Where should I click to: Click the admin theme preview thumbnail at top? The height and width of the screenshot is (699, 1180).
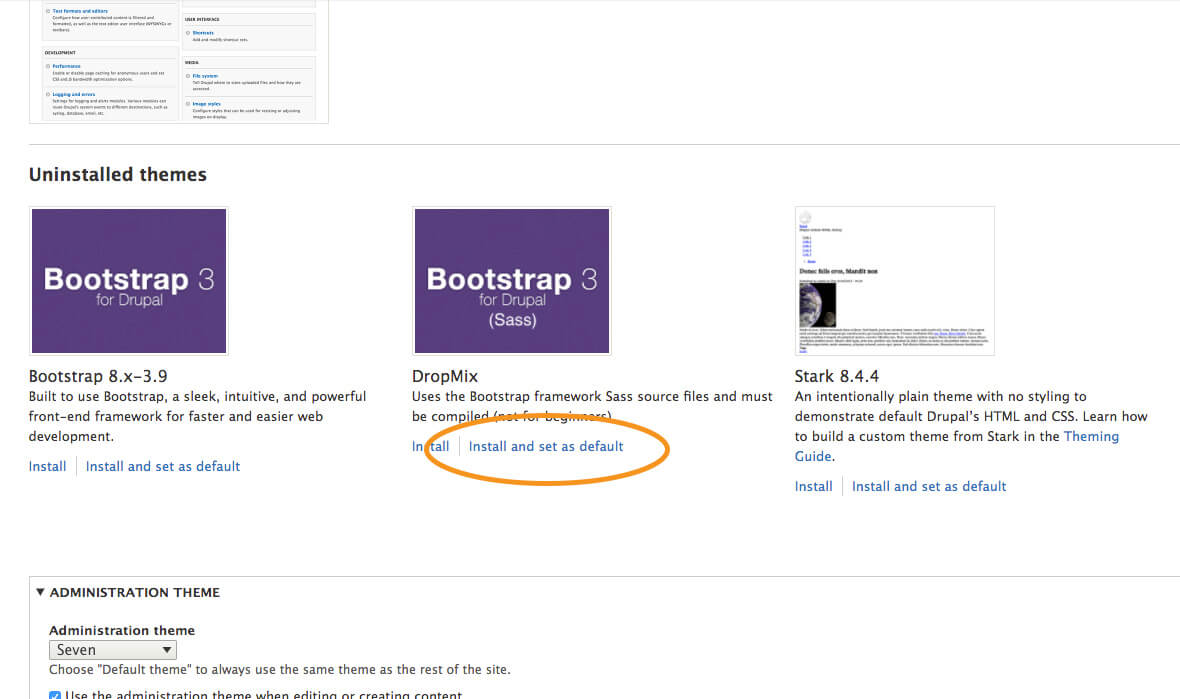(179, 60)
